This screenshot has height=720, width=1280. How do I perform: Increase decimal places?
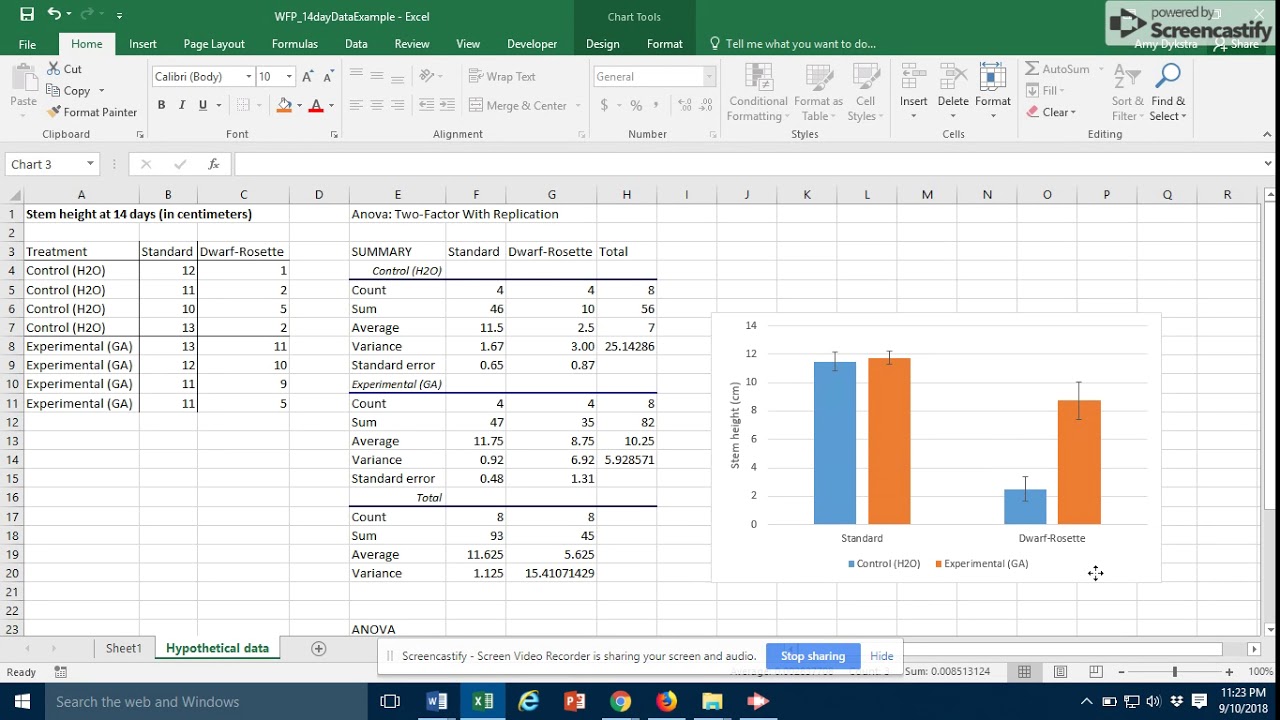[683, 105]
